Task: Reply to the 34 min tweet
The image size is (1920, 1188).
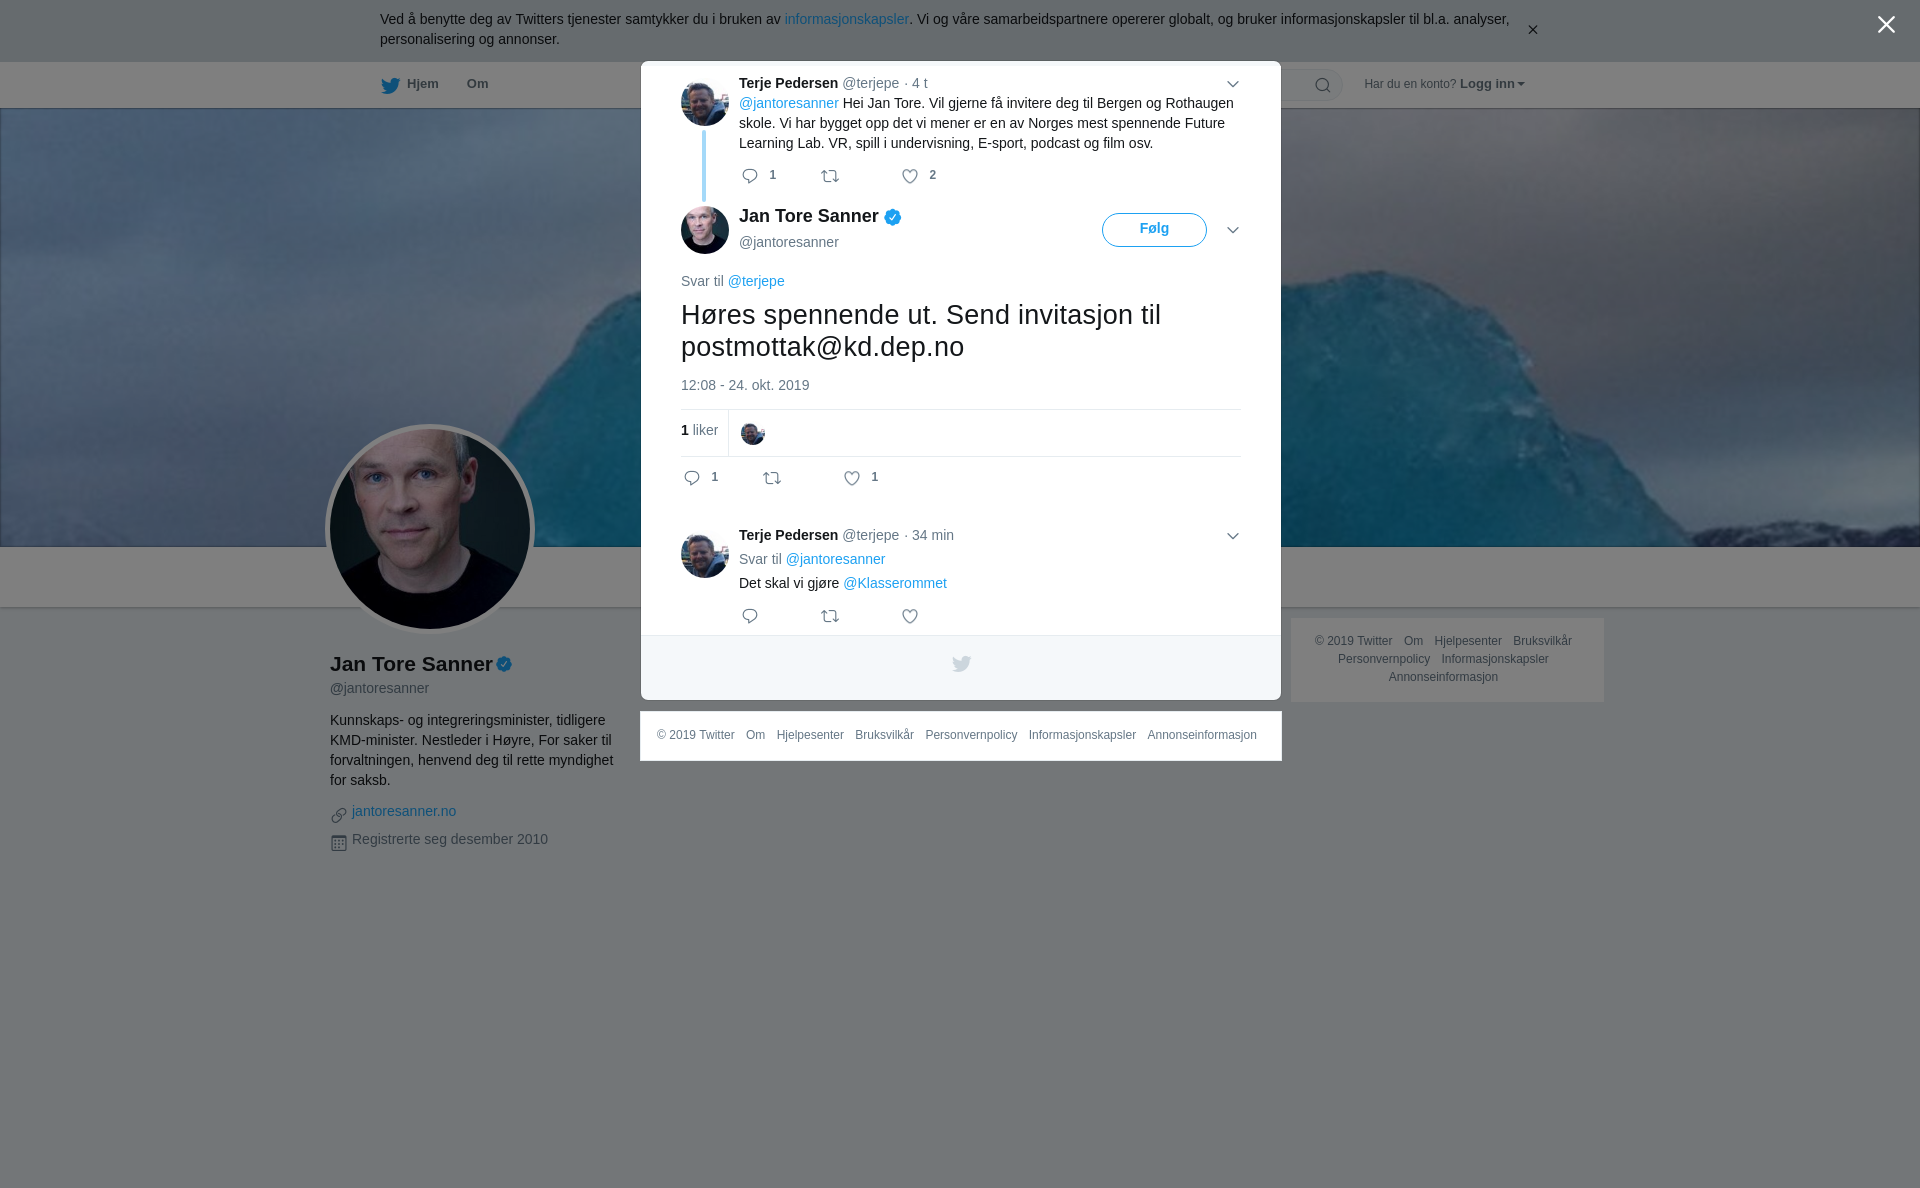Action: [x=750, y=617]
